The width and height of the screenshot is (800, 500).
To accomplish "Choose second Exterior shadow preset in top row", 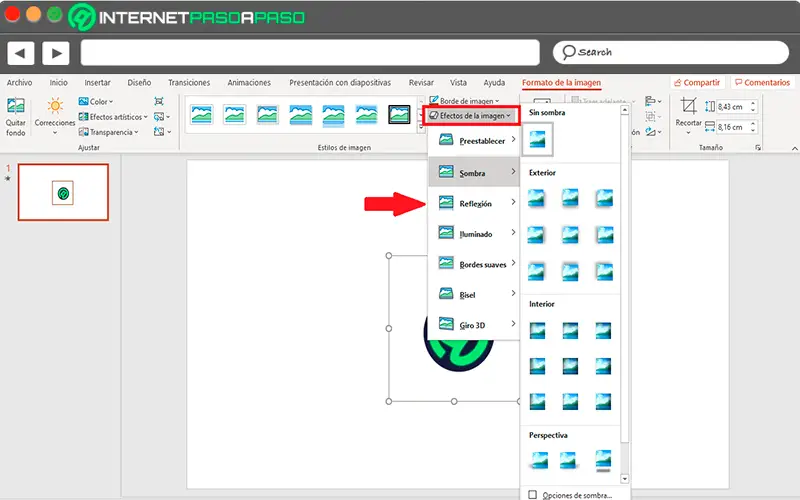I will (x=570, y=198).
